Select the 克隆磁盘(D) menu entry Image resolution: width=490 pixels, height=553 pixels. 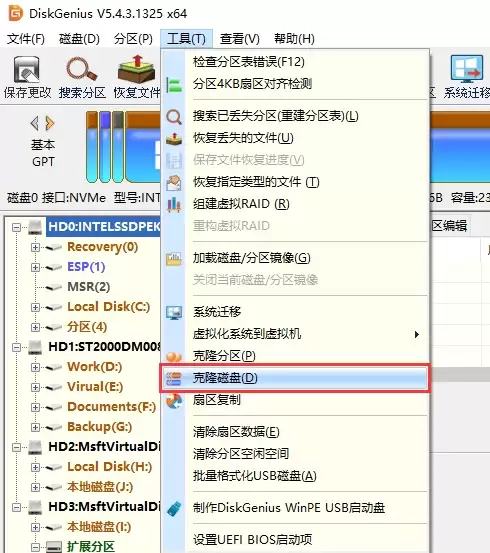coord(294,378)
